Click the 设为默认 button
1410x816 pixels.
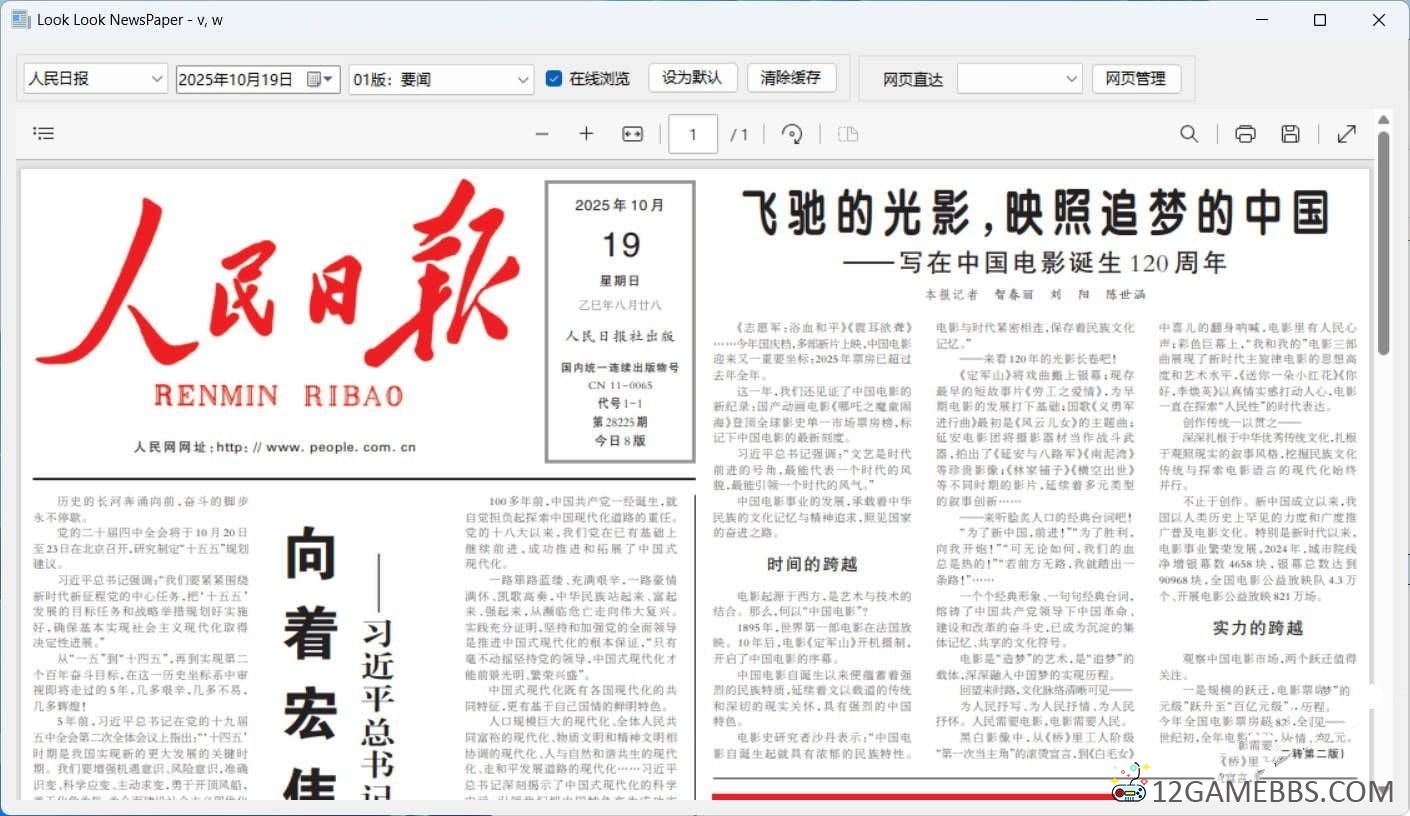(x=692, y=78)
